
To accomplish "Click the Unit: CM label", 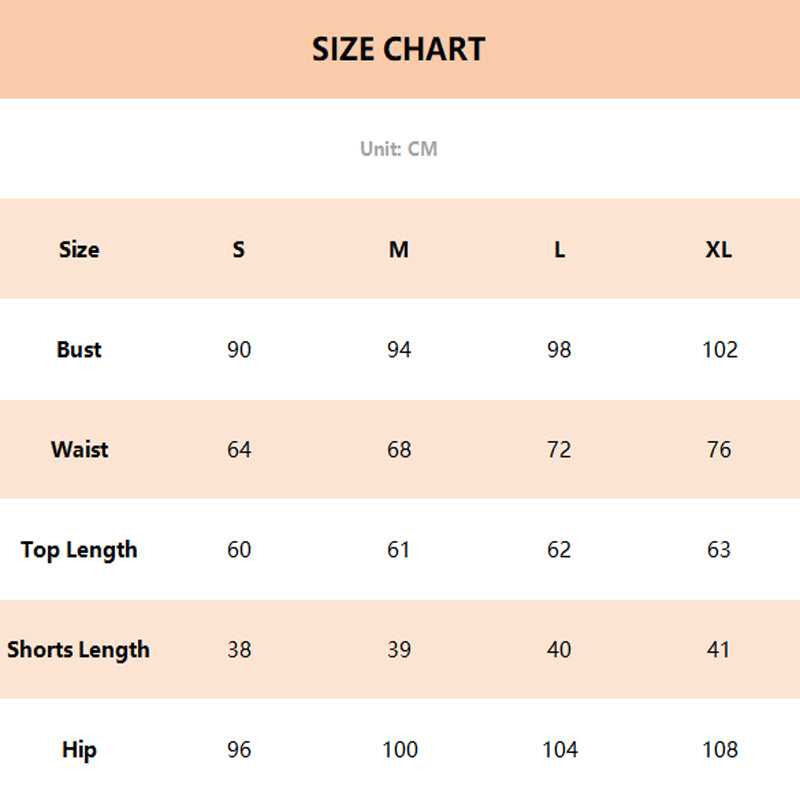I will point(399,149).
